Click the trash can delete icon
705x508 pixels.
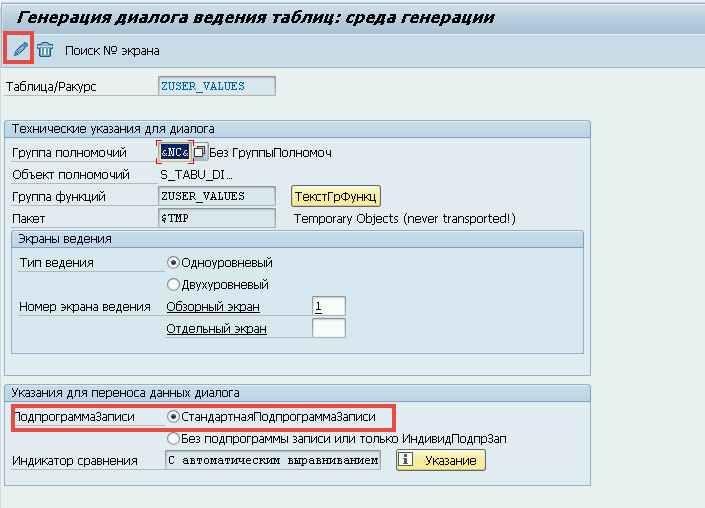45,50
